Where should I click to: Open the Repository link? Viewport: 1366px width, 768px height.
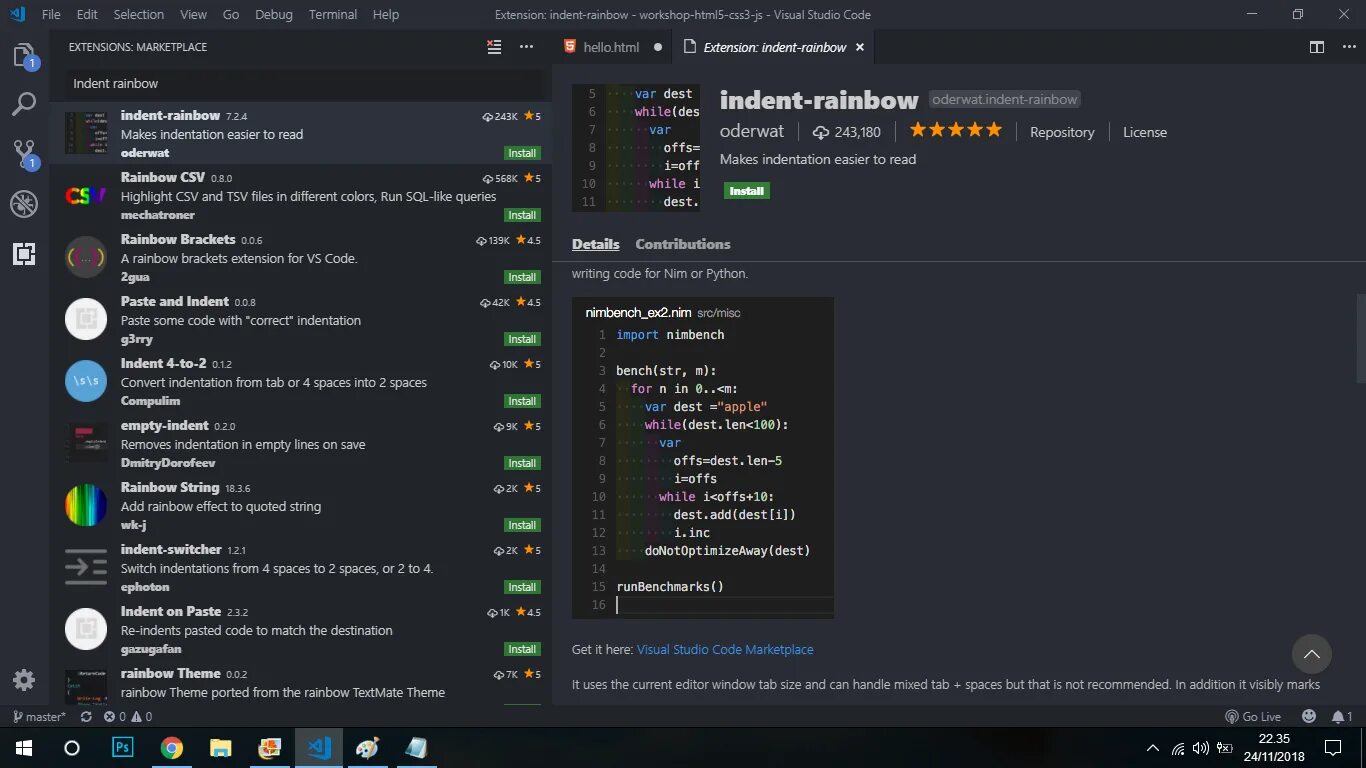tap(1062, 132)
